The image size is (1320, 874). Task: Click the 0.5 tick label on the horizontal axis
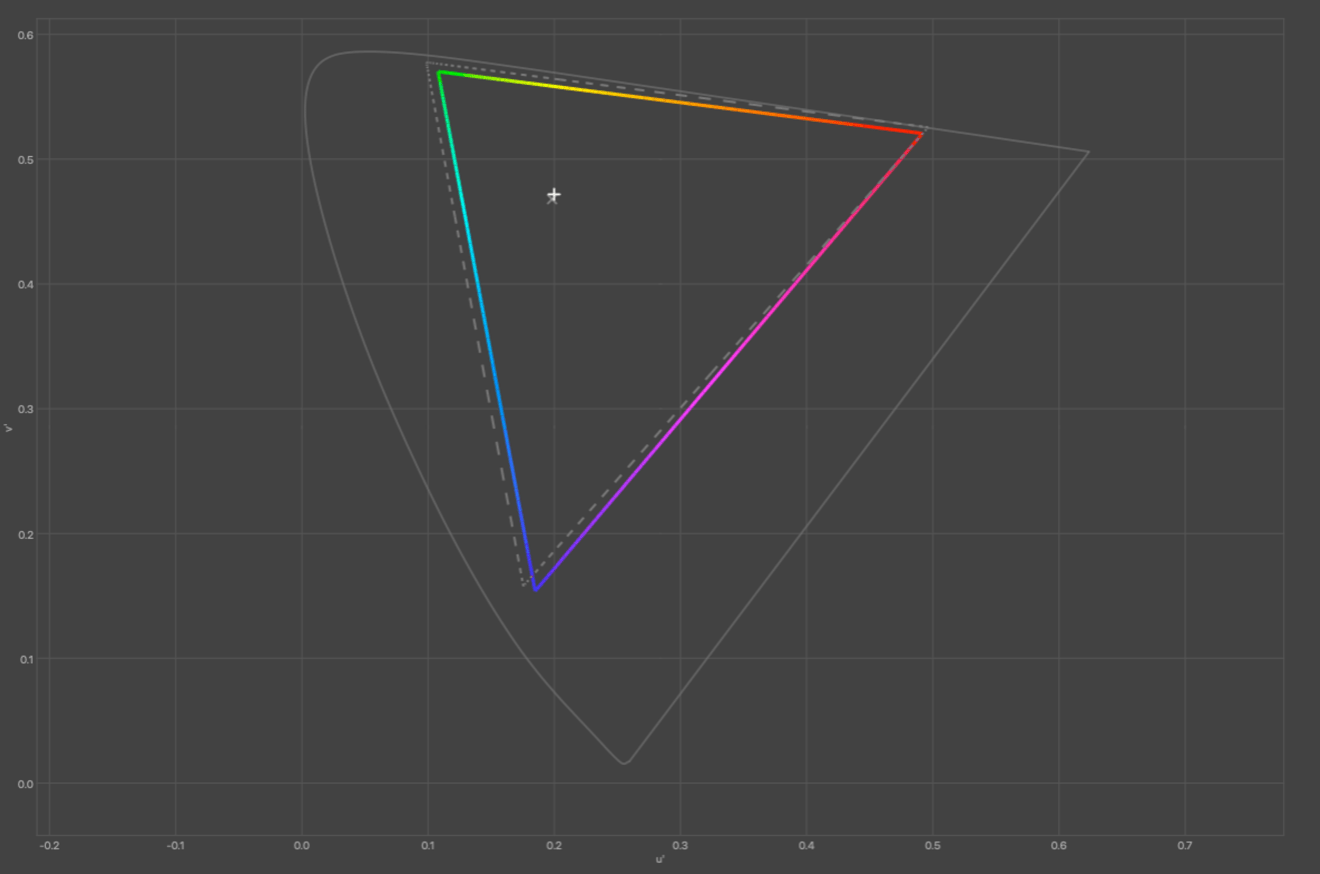[x=933, y=846]
